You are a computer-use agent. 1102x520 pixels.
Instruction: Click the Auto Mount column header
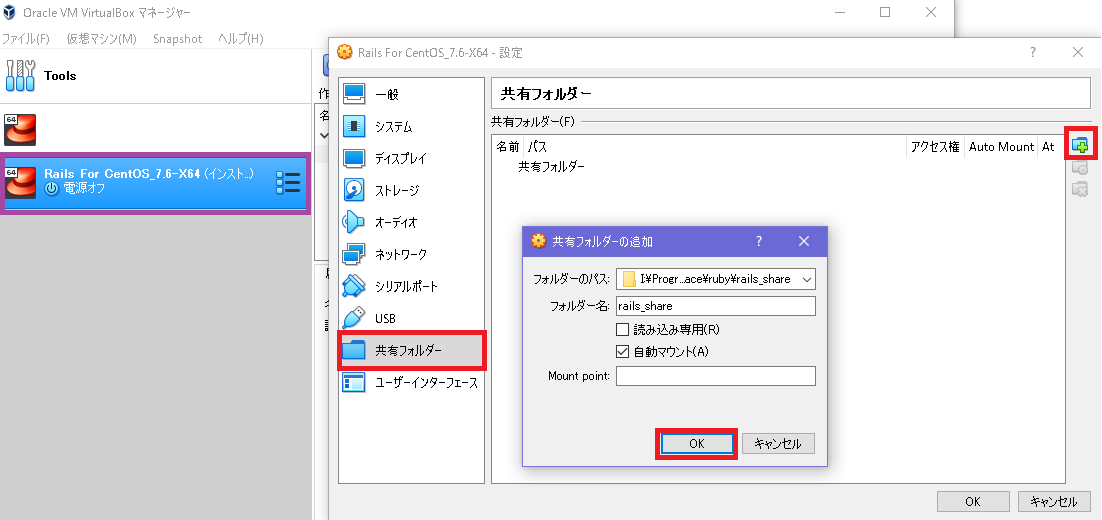[x=1001, y=147]
